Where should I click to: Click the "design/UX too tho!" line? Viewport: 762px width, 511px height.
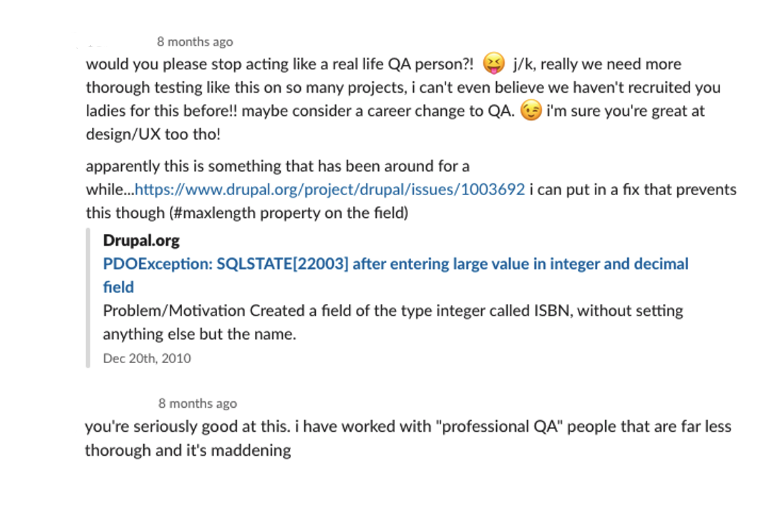click(x=154, y=135)
